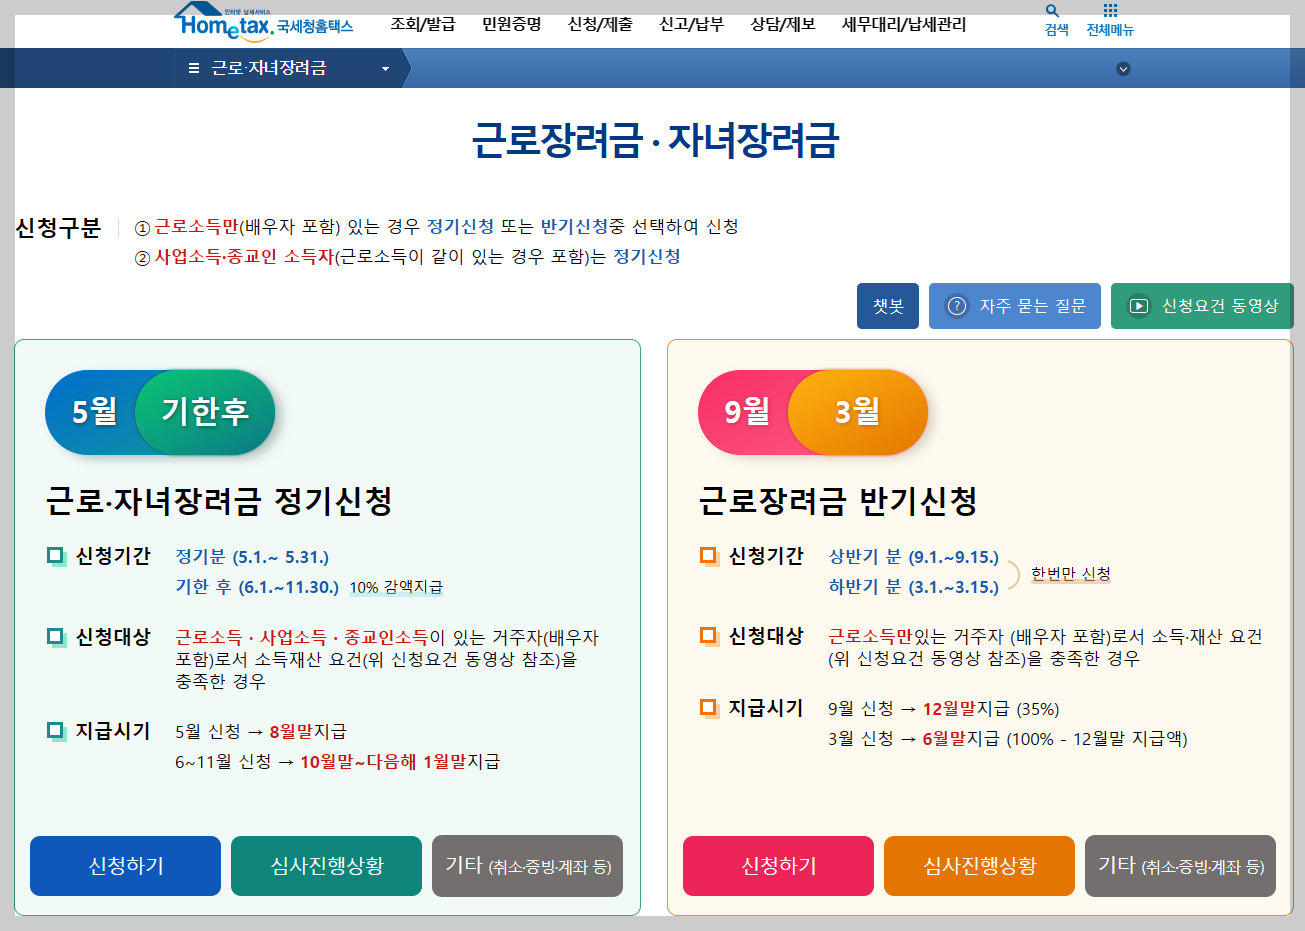Expand the circular chevron on the blue bar

1123,68
